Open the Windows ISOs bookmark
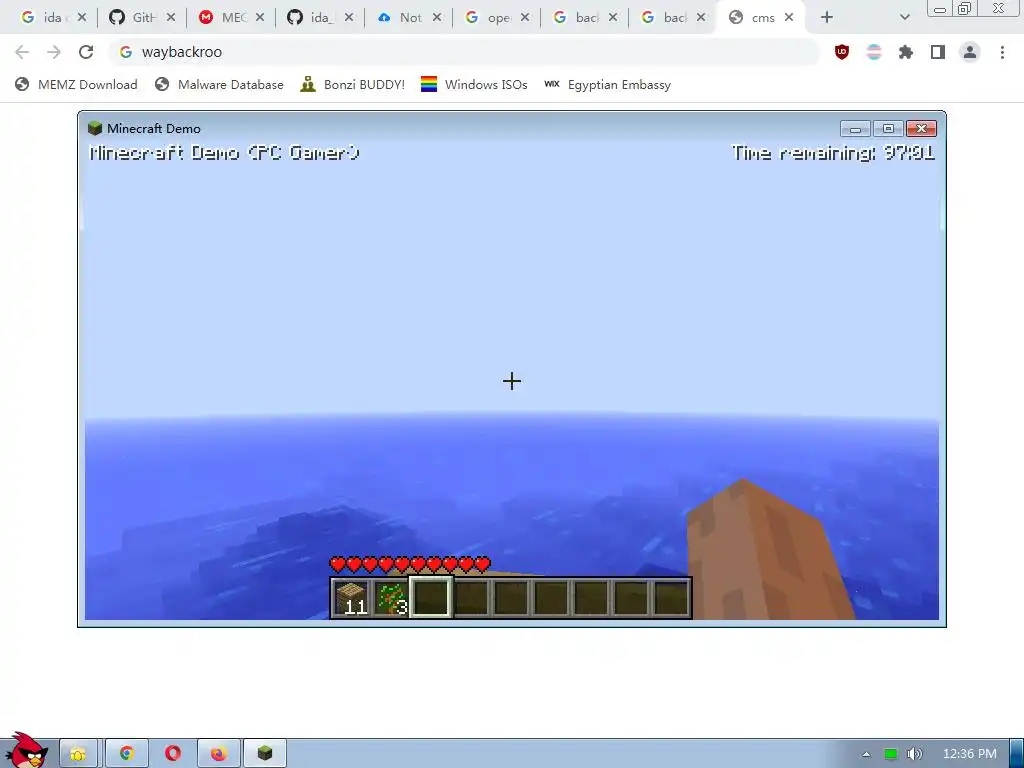The width and height of the screenshot is (1024, 768). coord(474,85)
